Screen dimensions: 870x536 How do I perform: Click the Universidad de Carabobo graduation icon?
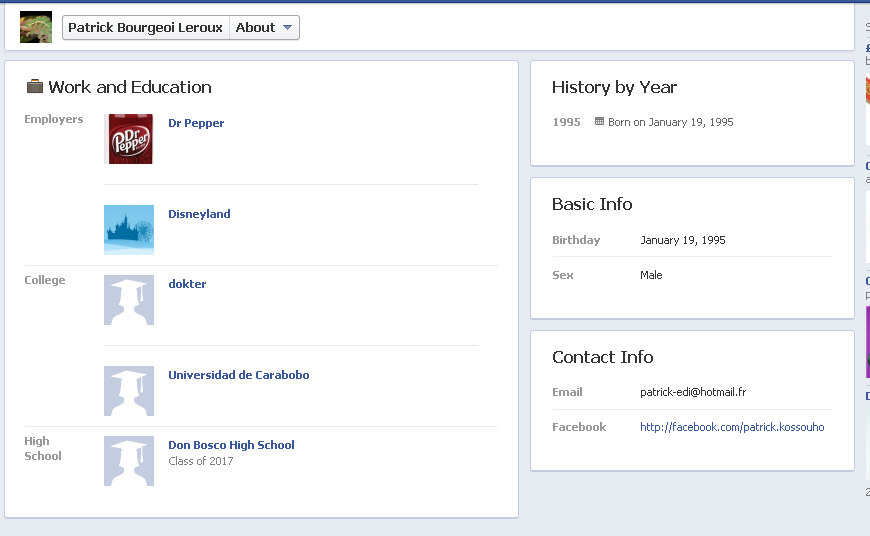129,391
